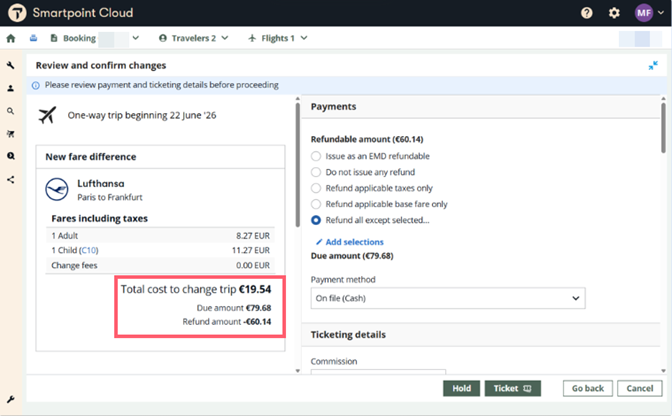Choose 'Refund applicable taxes only' radio button
672x416 pixels.
pos(317,188)
